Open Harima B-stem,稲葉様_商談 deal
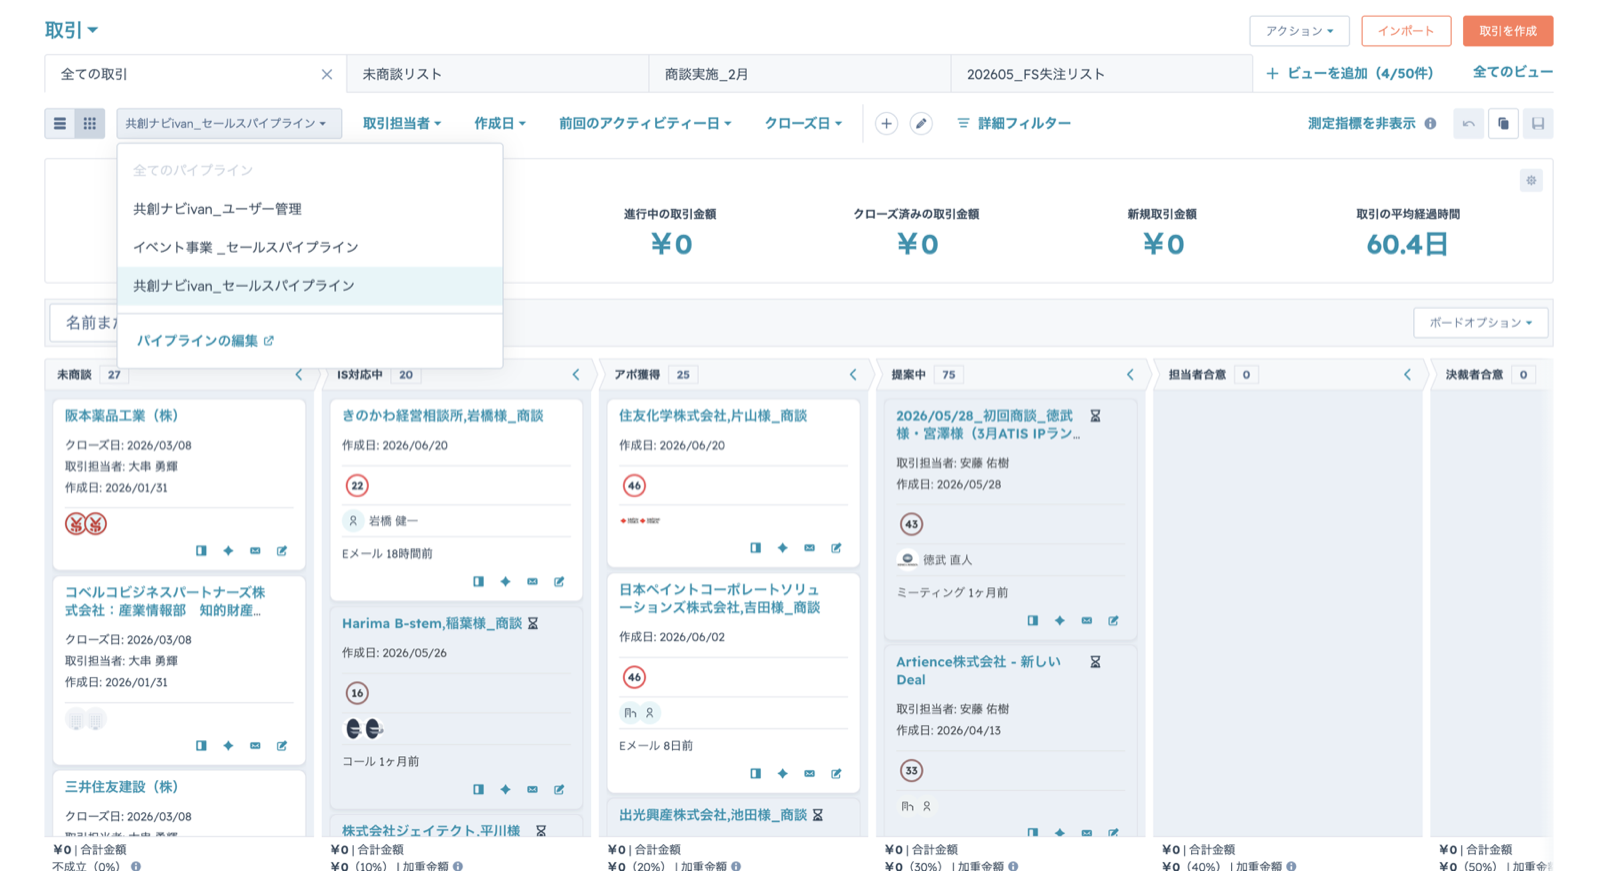This screenshot has height=871, width=1600. tap(432, 624)
